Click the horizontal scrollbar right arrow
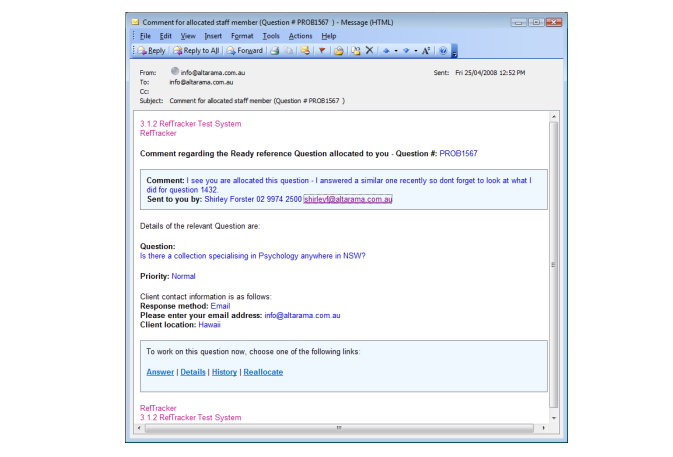This screenshot has width=673, height=457. [x=543, y=428]
